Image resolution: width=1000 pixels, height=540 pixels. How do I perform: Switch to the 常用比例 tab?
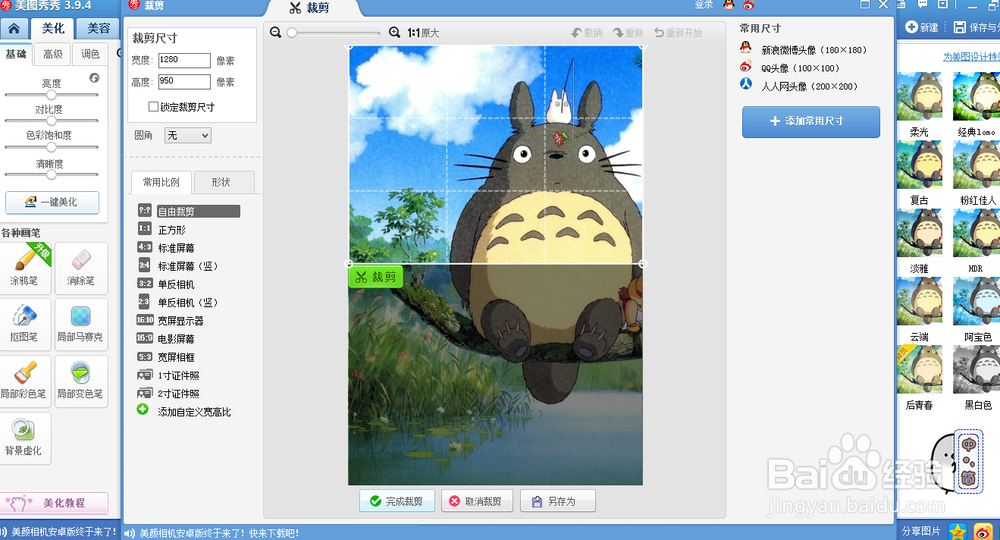[161, 182]
